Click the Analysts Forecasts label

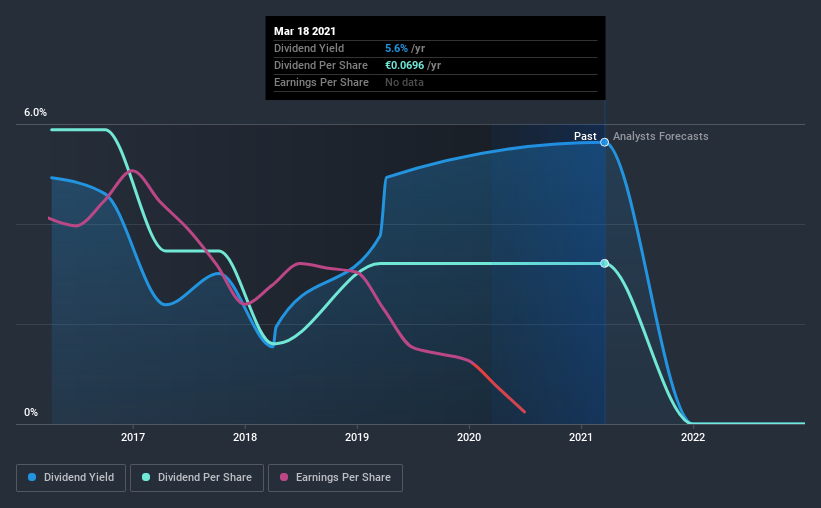[x=661, y=136]
